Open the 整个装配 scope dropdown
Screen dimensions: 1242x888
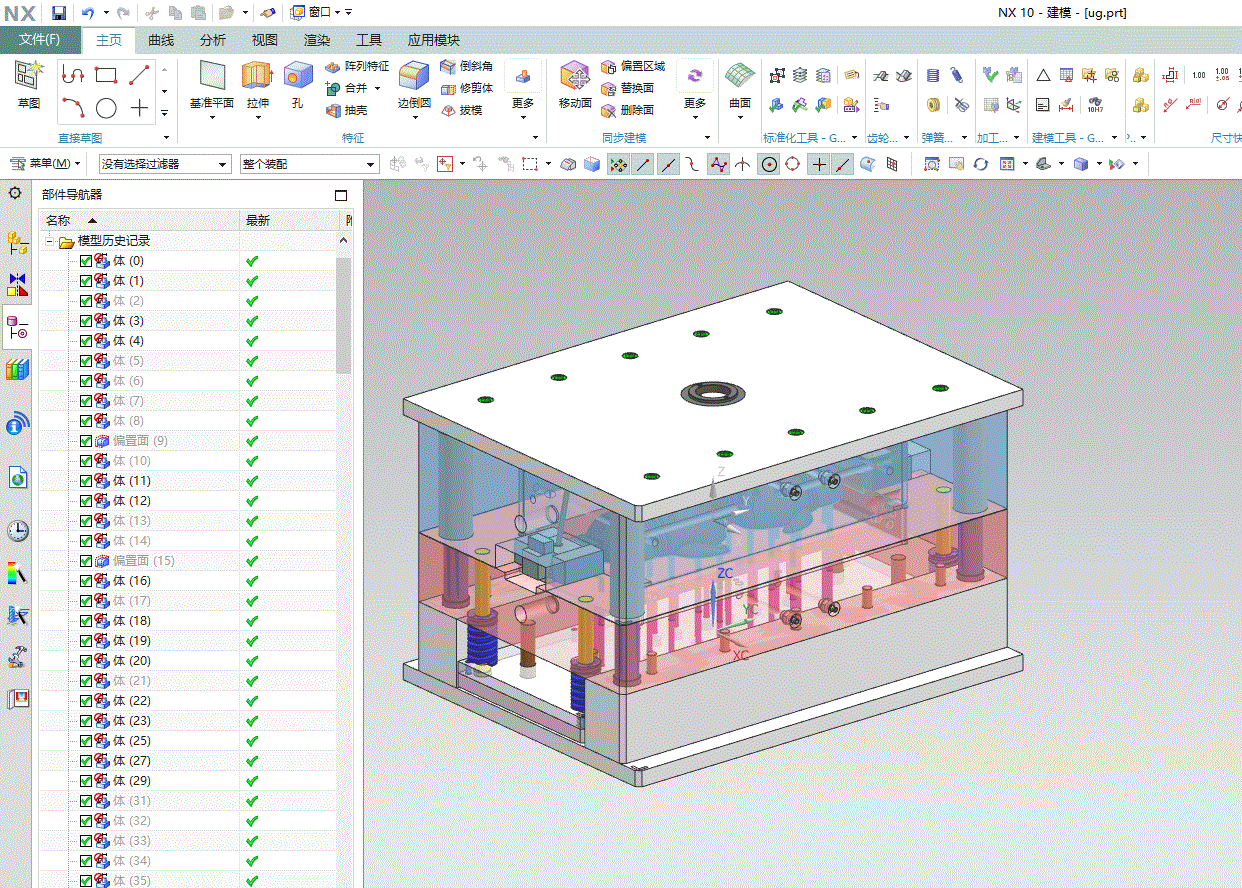pos(310,164)
